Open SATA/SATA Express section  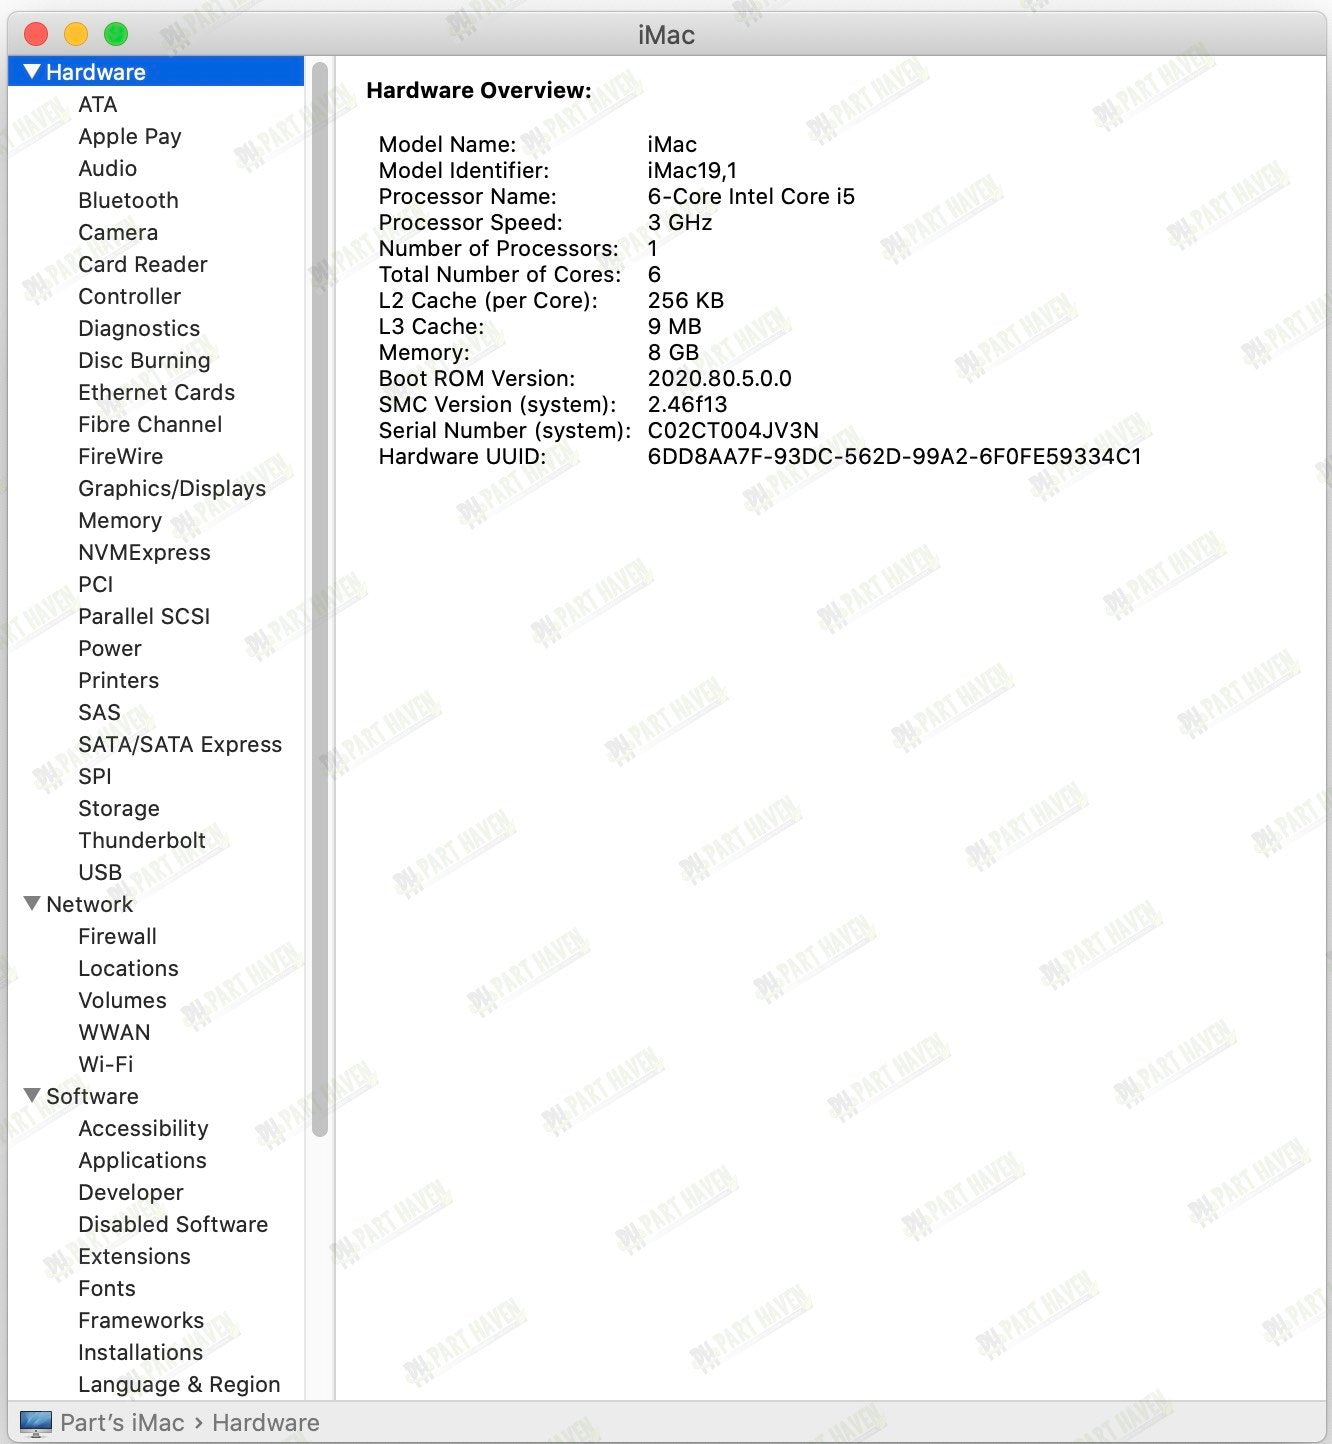point(180,744)
